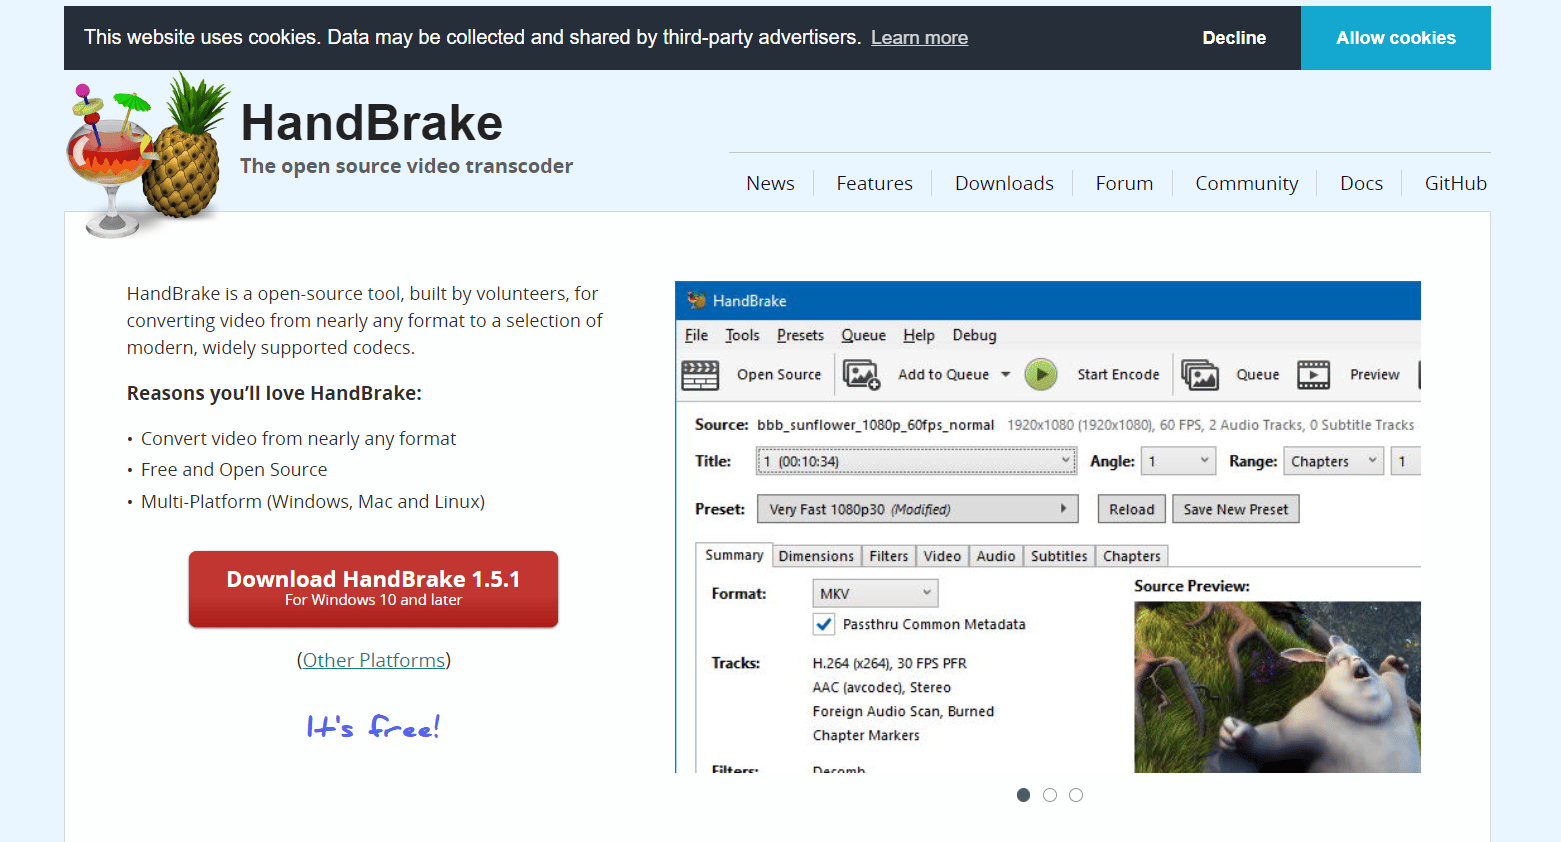Switch to the Subtitles tab
Screen dimensions: 1561x842
[1059, 556]
